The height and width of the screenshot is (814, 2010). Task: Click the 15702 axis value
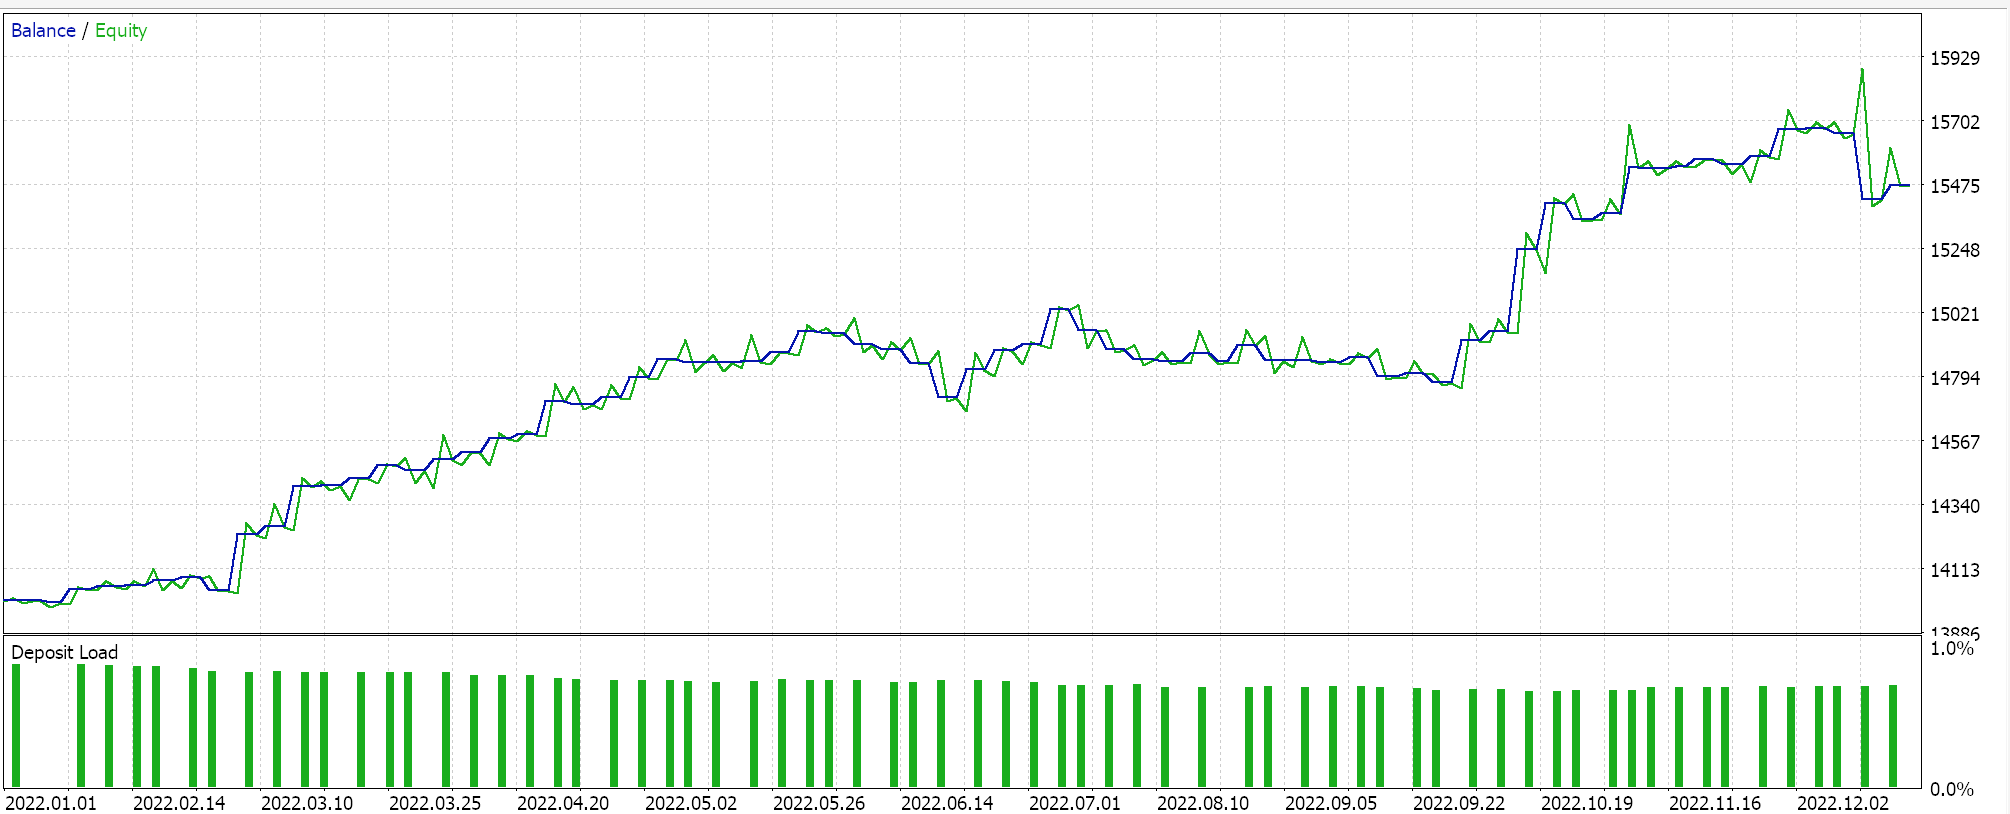tap(1954, 122)
